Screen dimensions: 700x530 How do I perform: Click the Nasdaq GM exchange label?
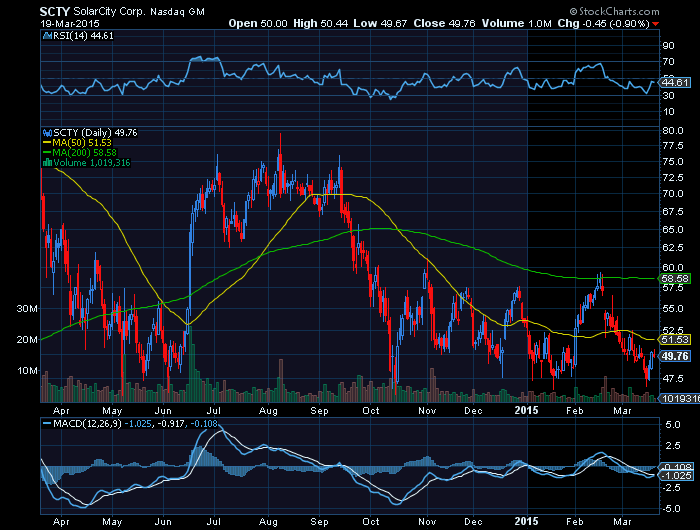[177, 12]
